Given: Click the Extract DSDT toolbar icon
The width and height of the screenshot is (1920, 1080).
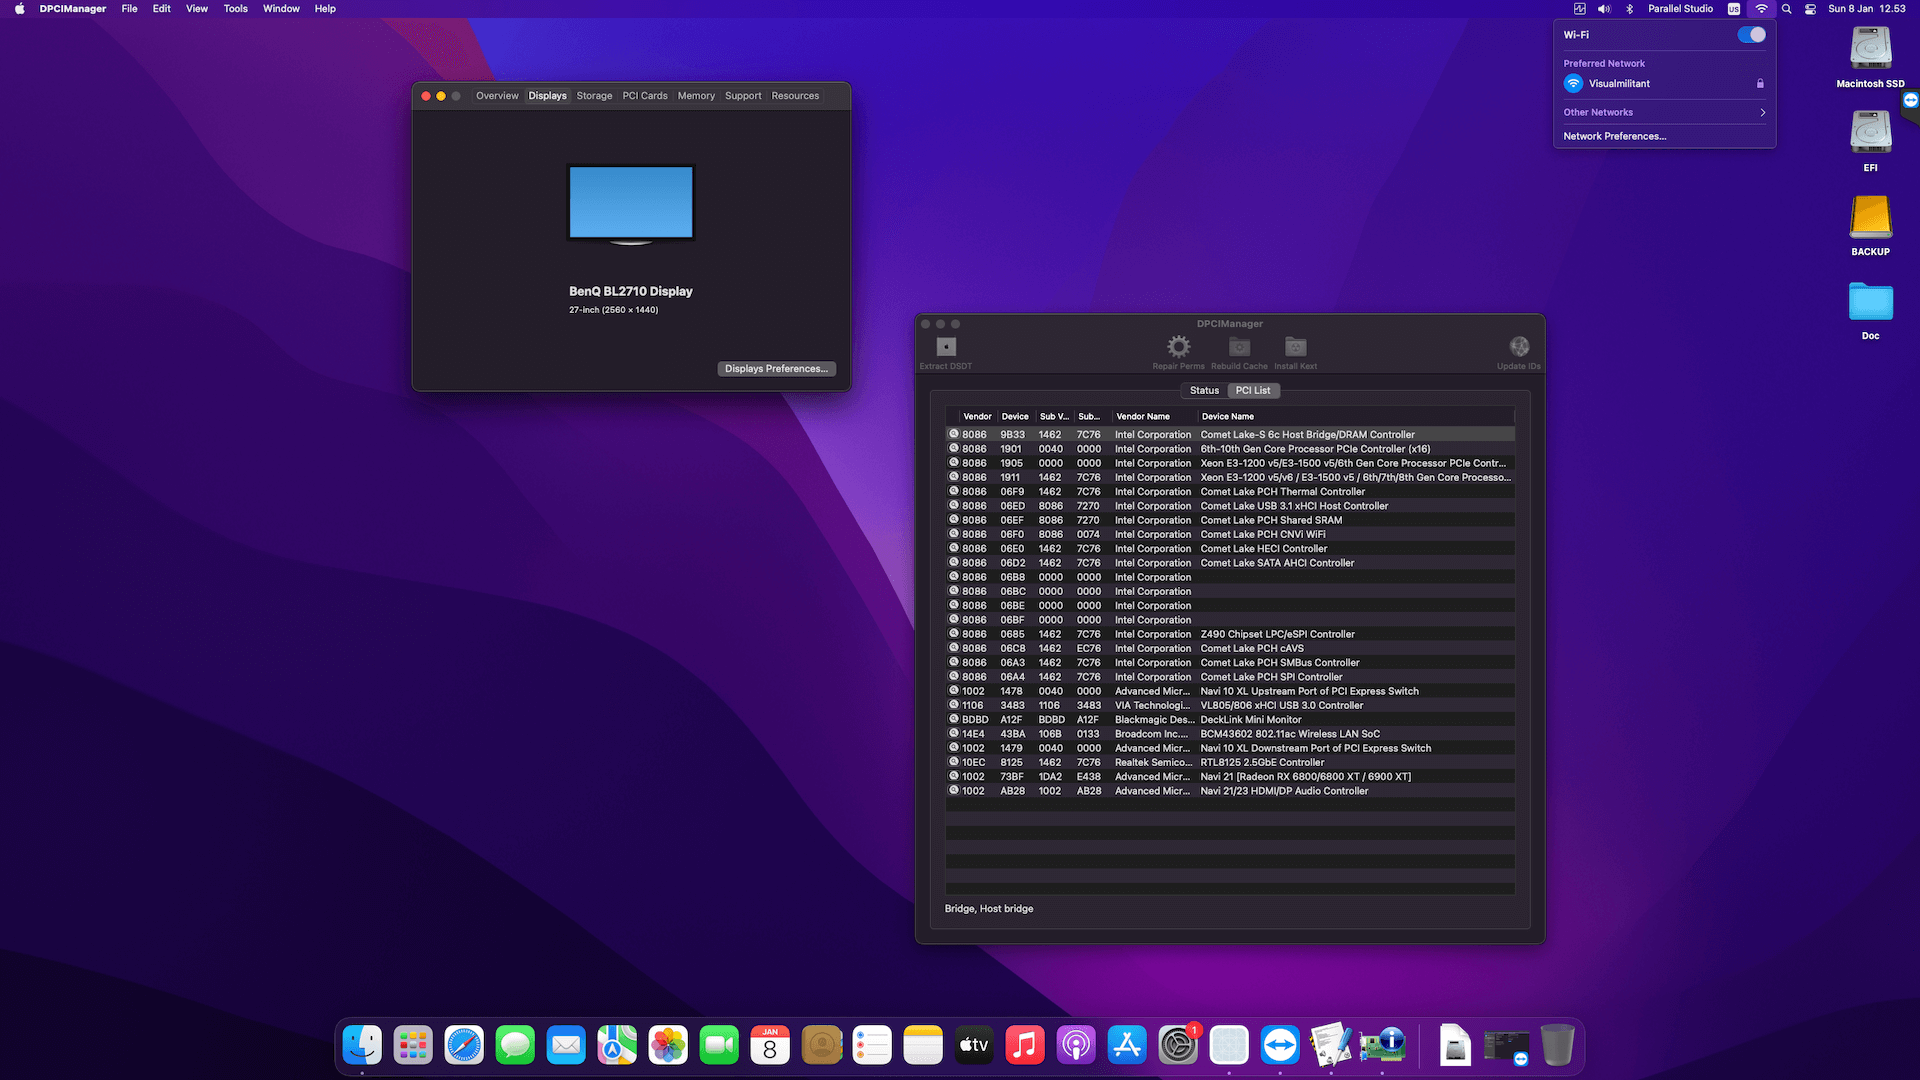Looking at the screenshot, I should click(x=946, y=347).
